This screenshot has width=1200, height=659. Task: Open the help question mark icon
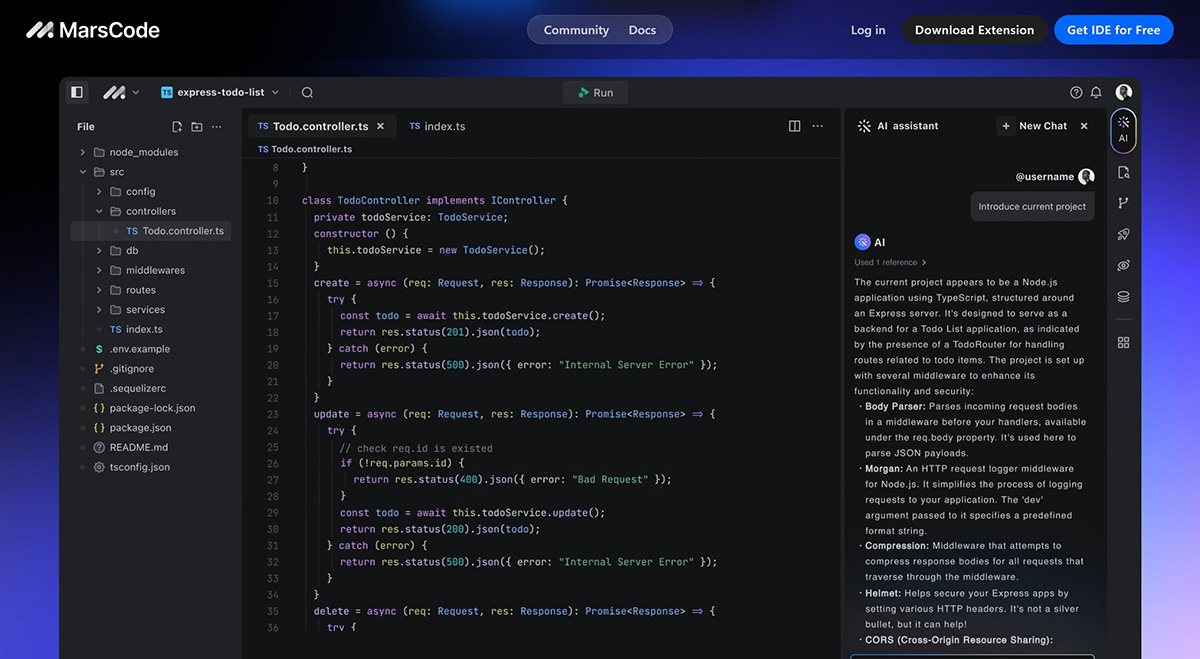tap(1076, 92)
